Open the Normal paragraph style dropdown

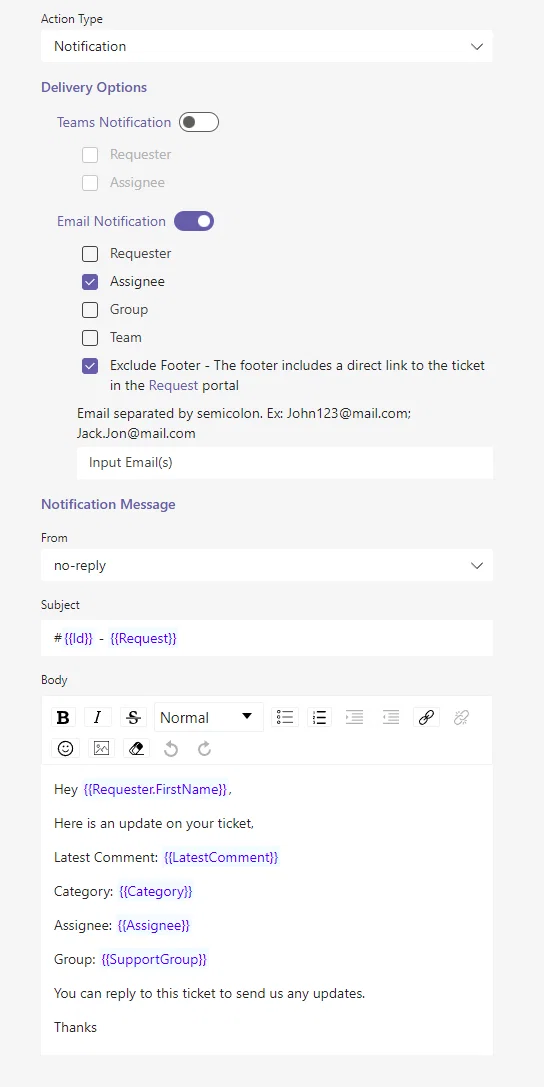pos(208,717)
